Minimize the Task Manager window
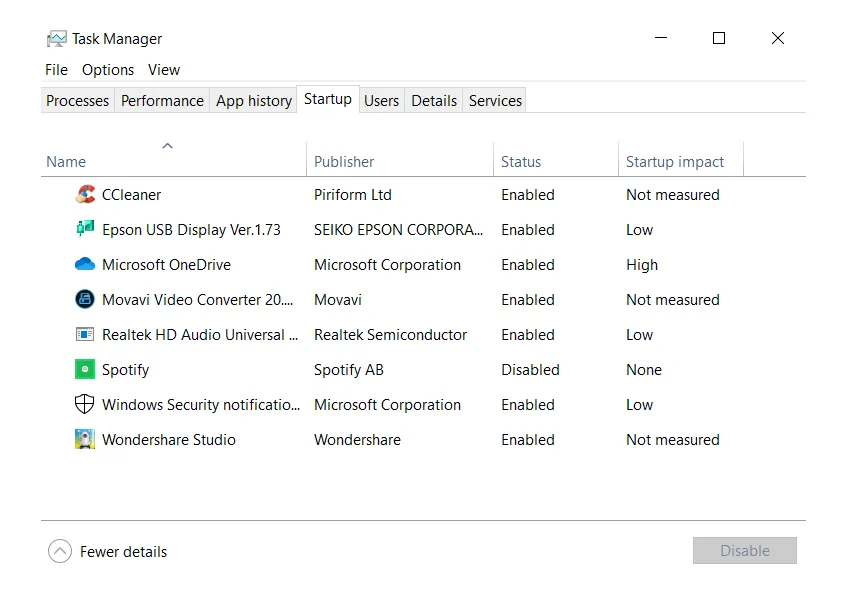The height and width of the screenshot is (603, 857). pyautogui.click(x=661, y=38)
